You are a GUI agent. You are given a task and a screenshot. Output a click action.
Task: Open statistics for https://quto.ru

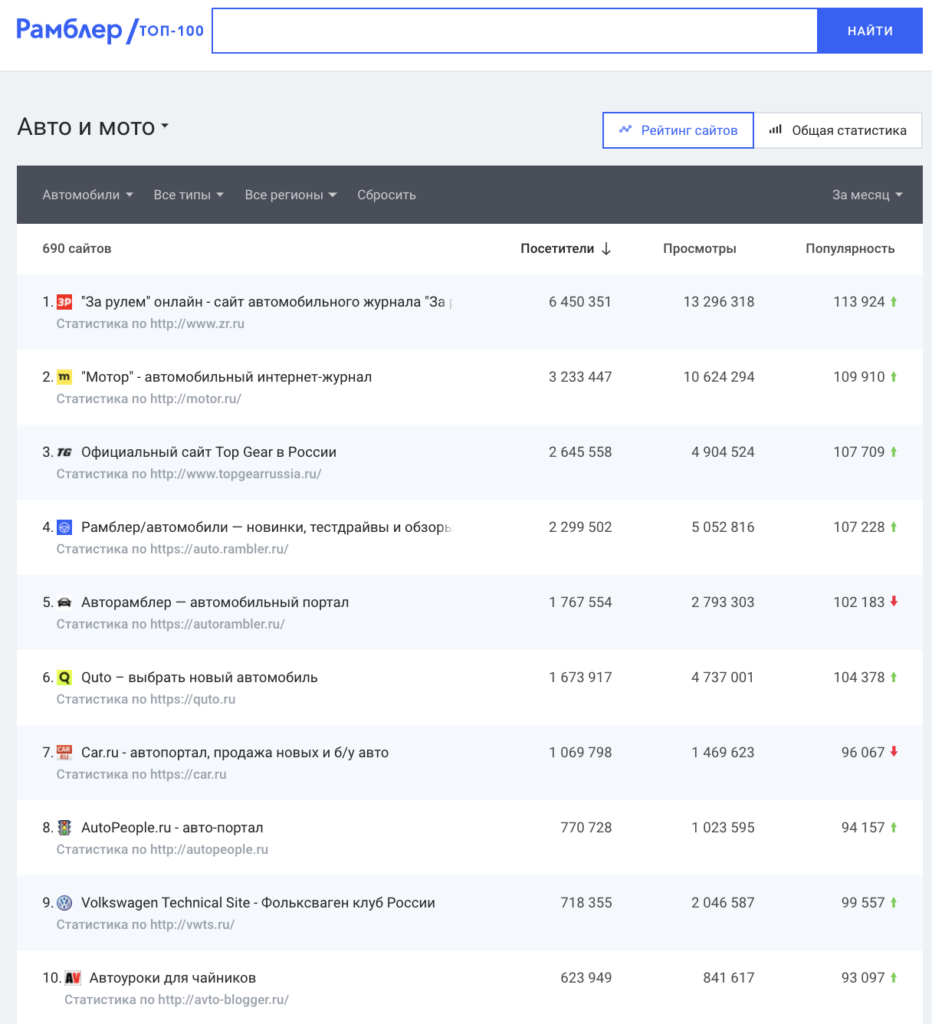146,699
